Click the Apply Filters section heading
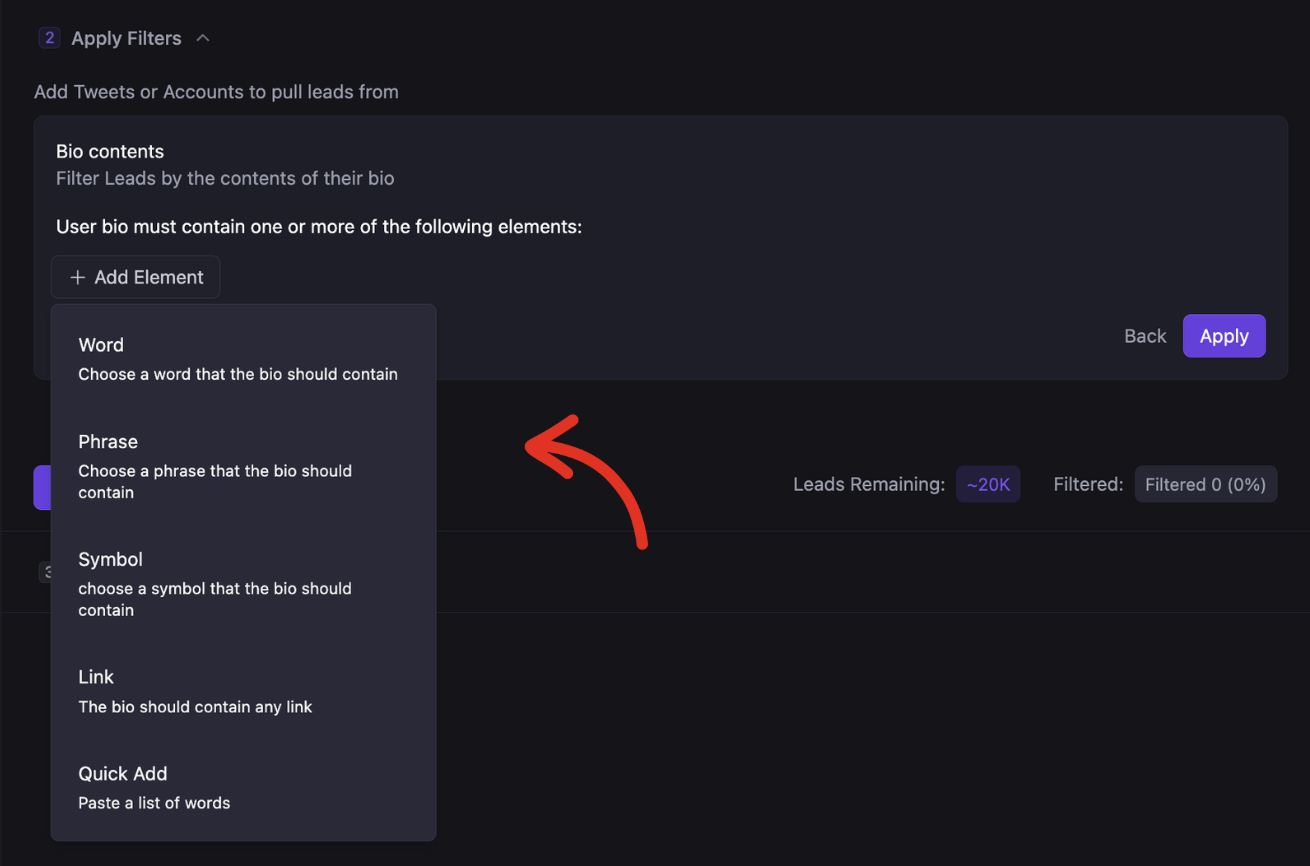 126,38
